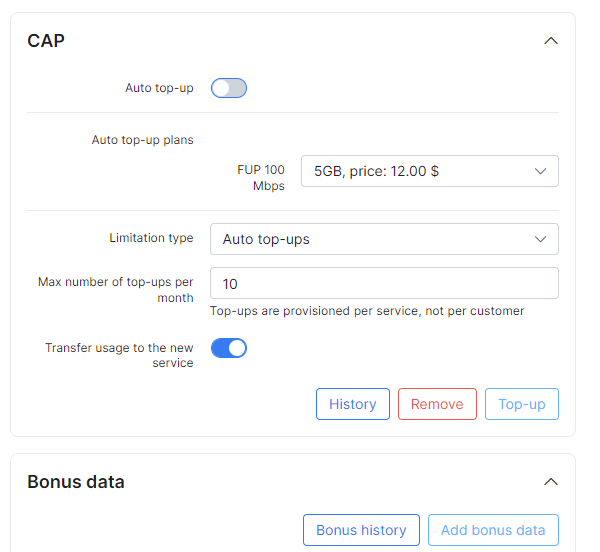
Task: Focus the Max number of top-ups field
Action: point(384,283)
